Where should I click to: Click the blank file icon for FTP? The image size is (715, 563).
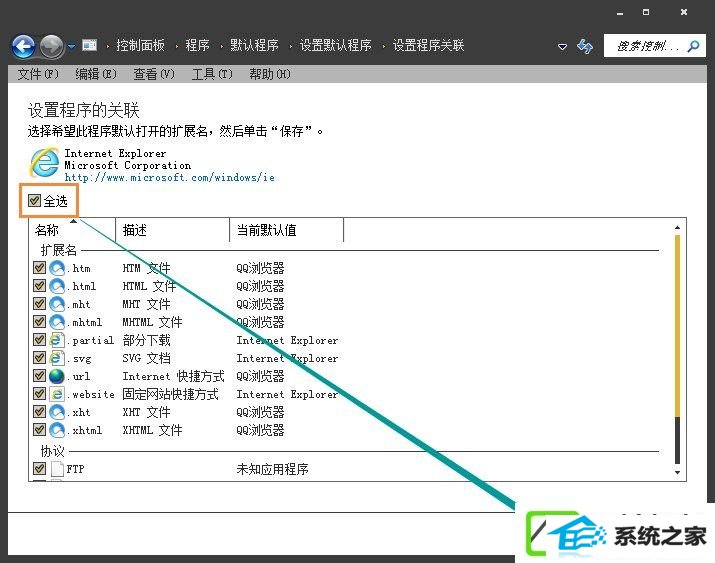pyautogui.click(x=57, y=468)
